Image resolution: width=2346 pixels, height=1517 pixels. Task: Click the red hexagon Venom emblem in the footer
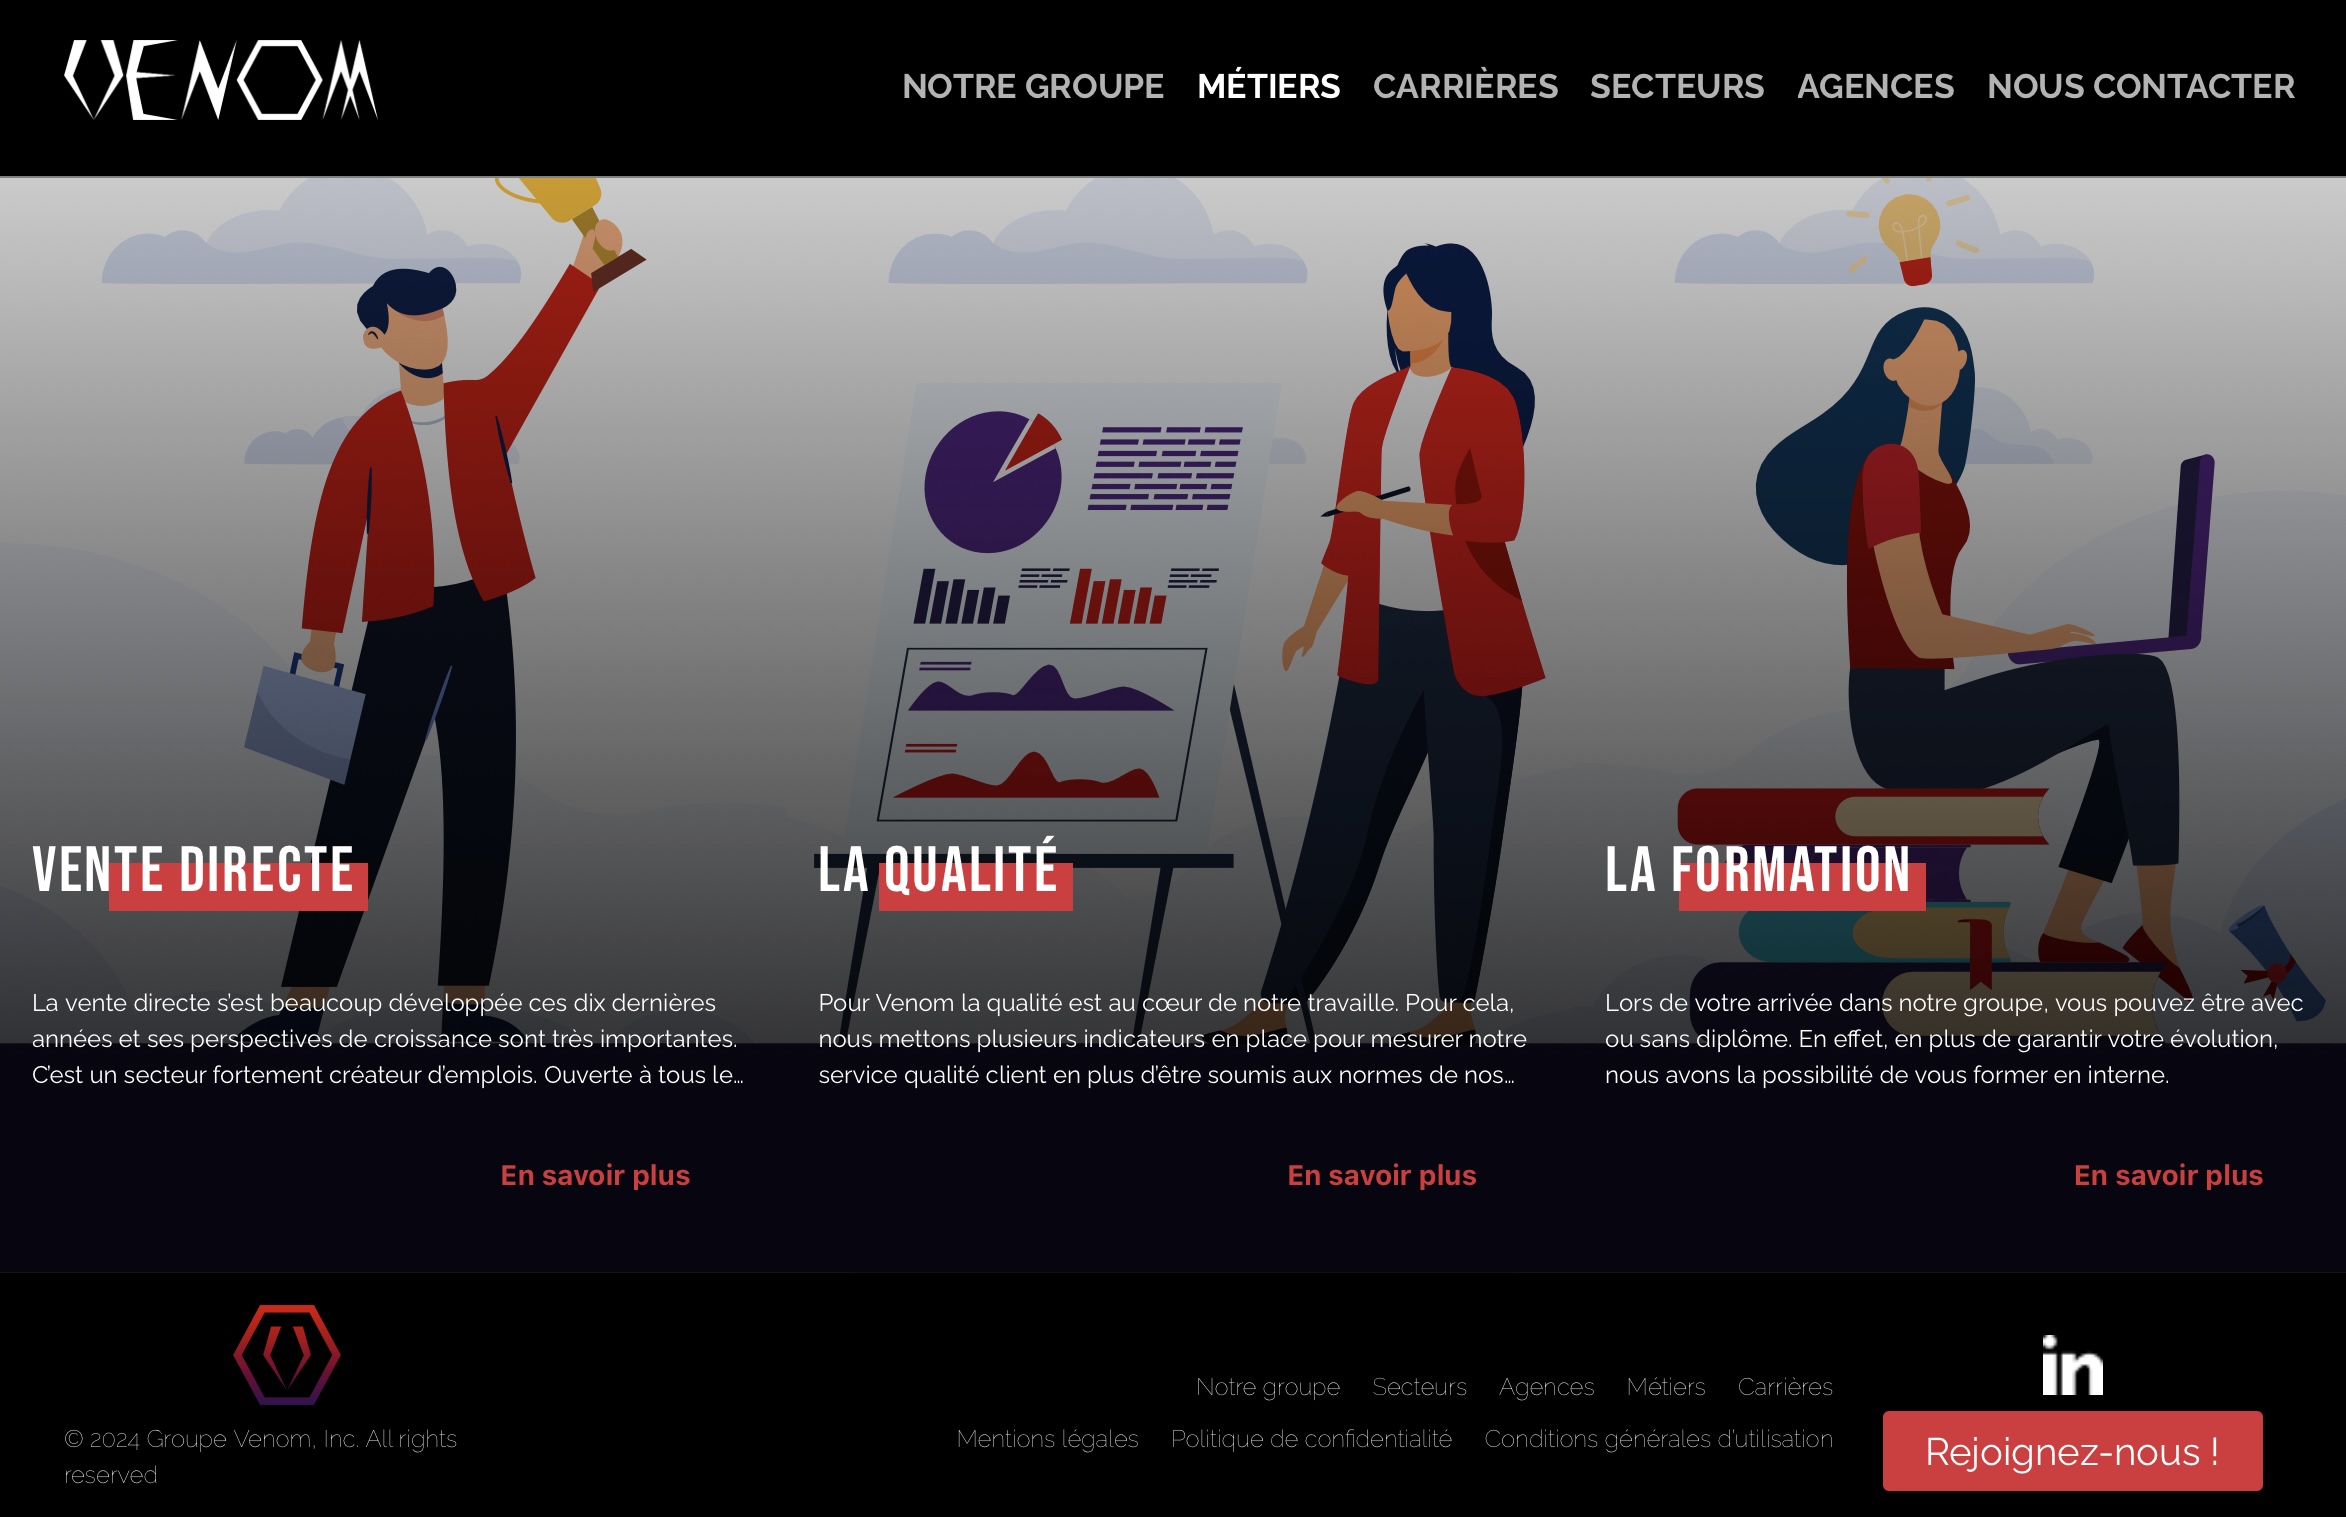click(x=287, y=1354)
